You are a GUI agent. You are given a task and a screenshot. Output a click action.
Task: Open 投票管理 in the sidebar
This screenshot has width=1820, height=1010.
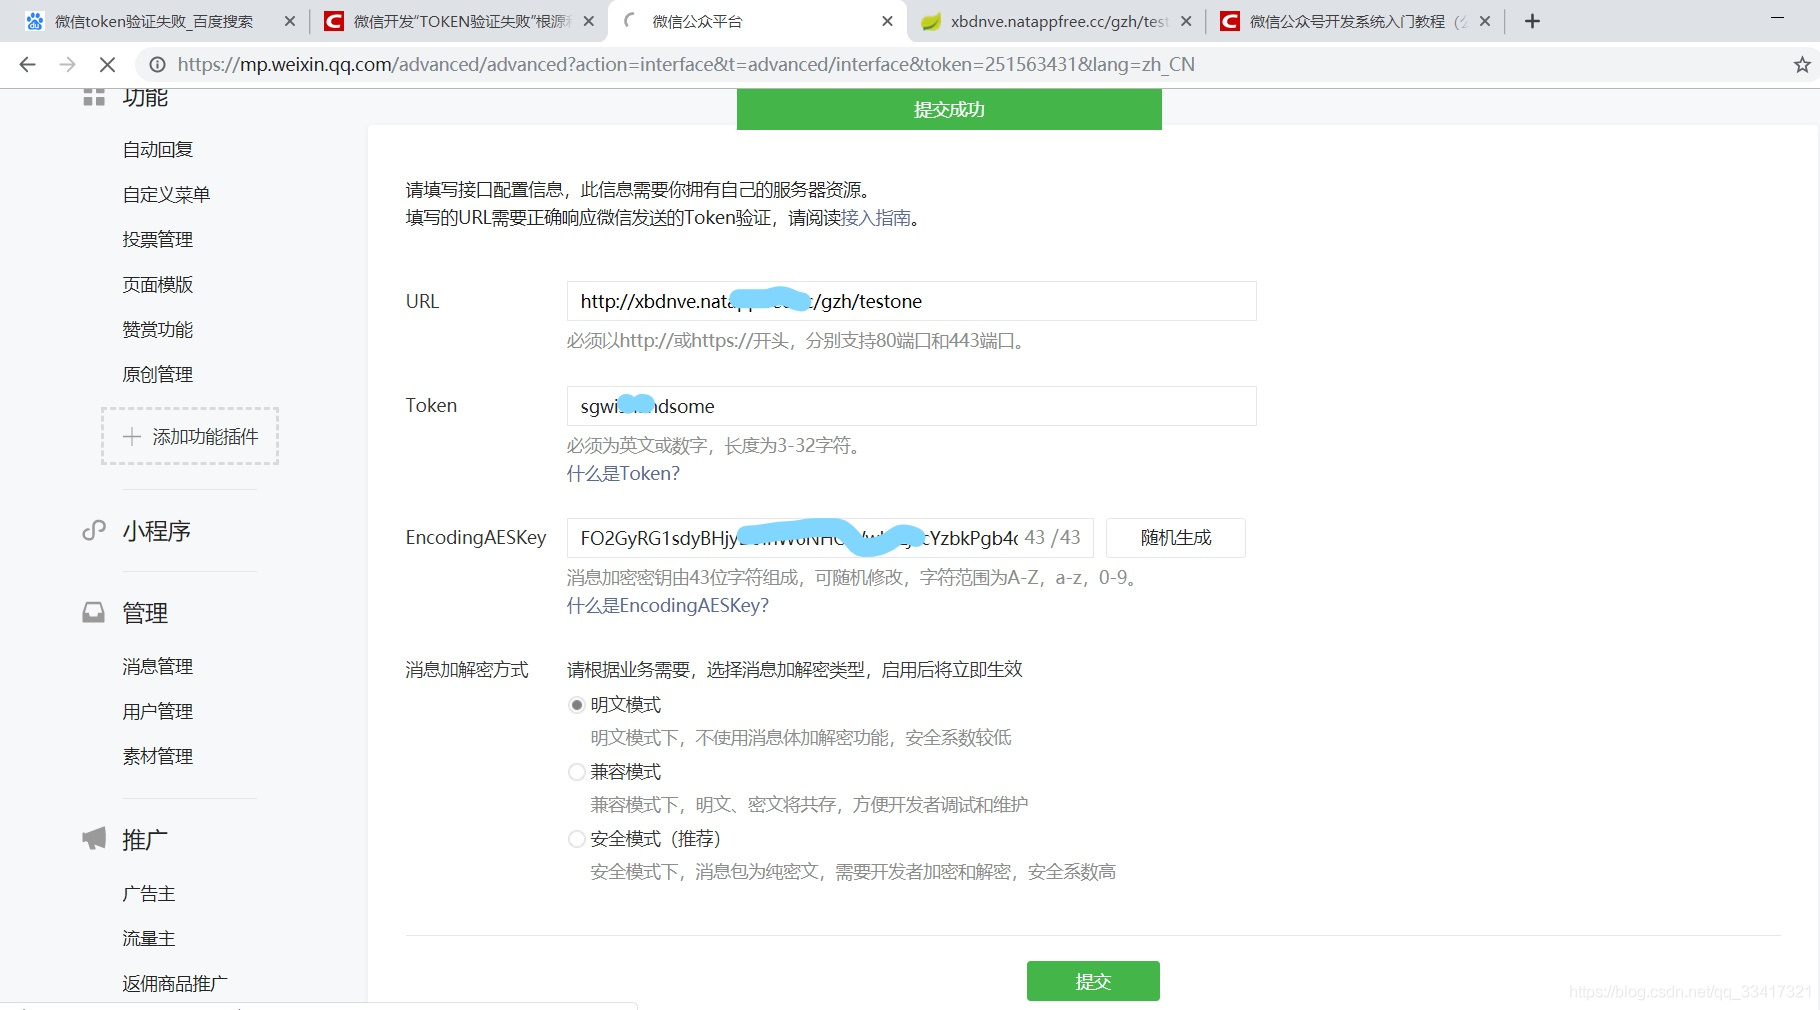click(x=158, y=240)
